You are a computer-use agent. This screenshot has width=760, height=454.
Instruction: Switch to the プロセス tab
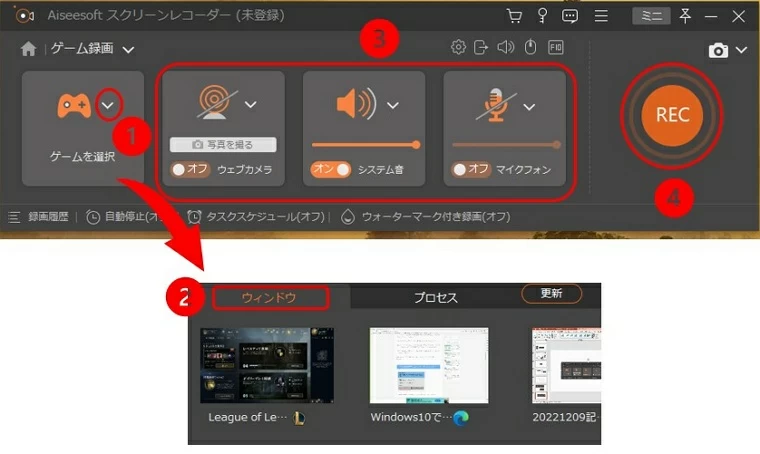435,297
